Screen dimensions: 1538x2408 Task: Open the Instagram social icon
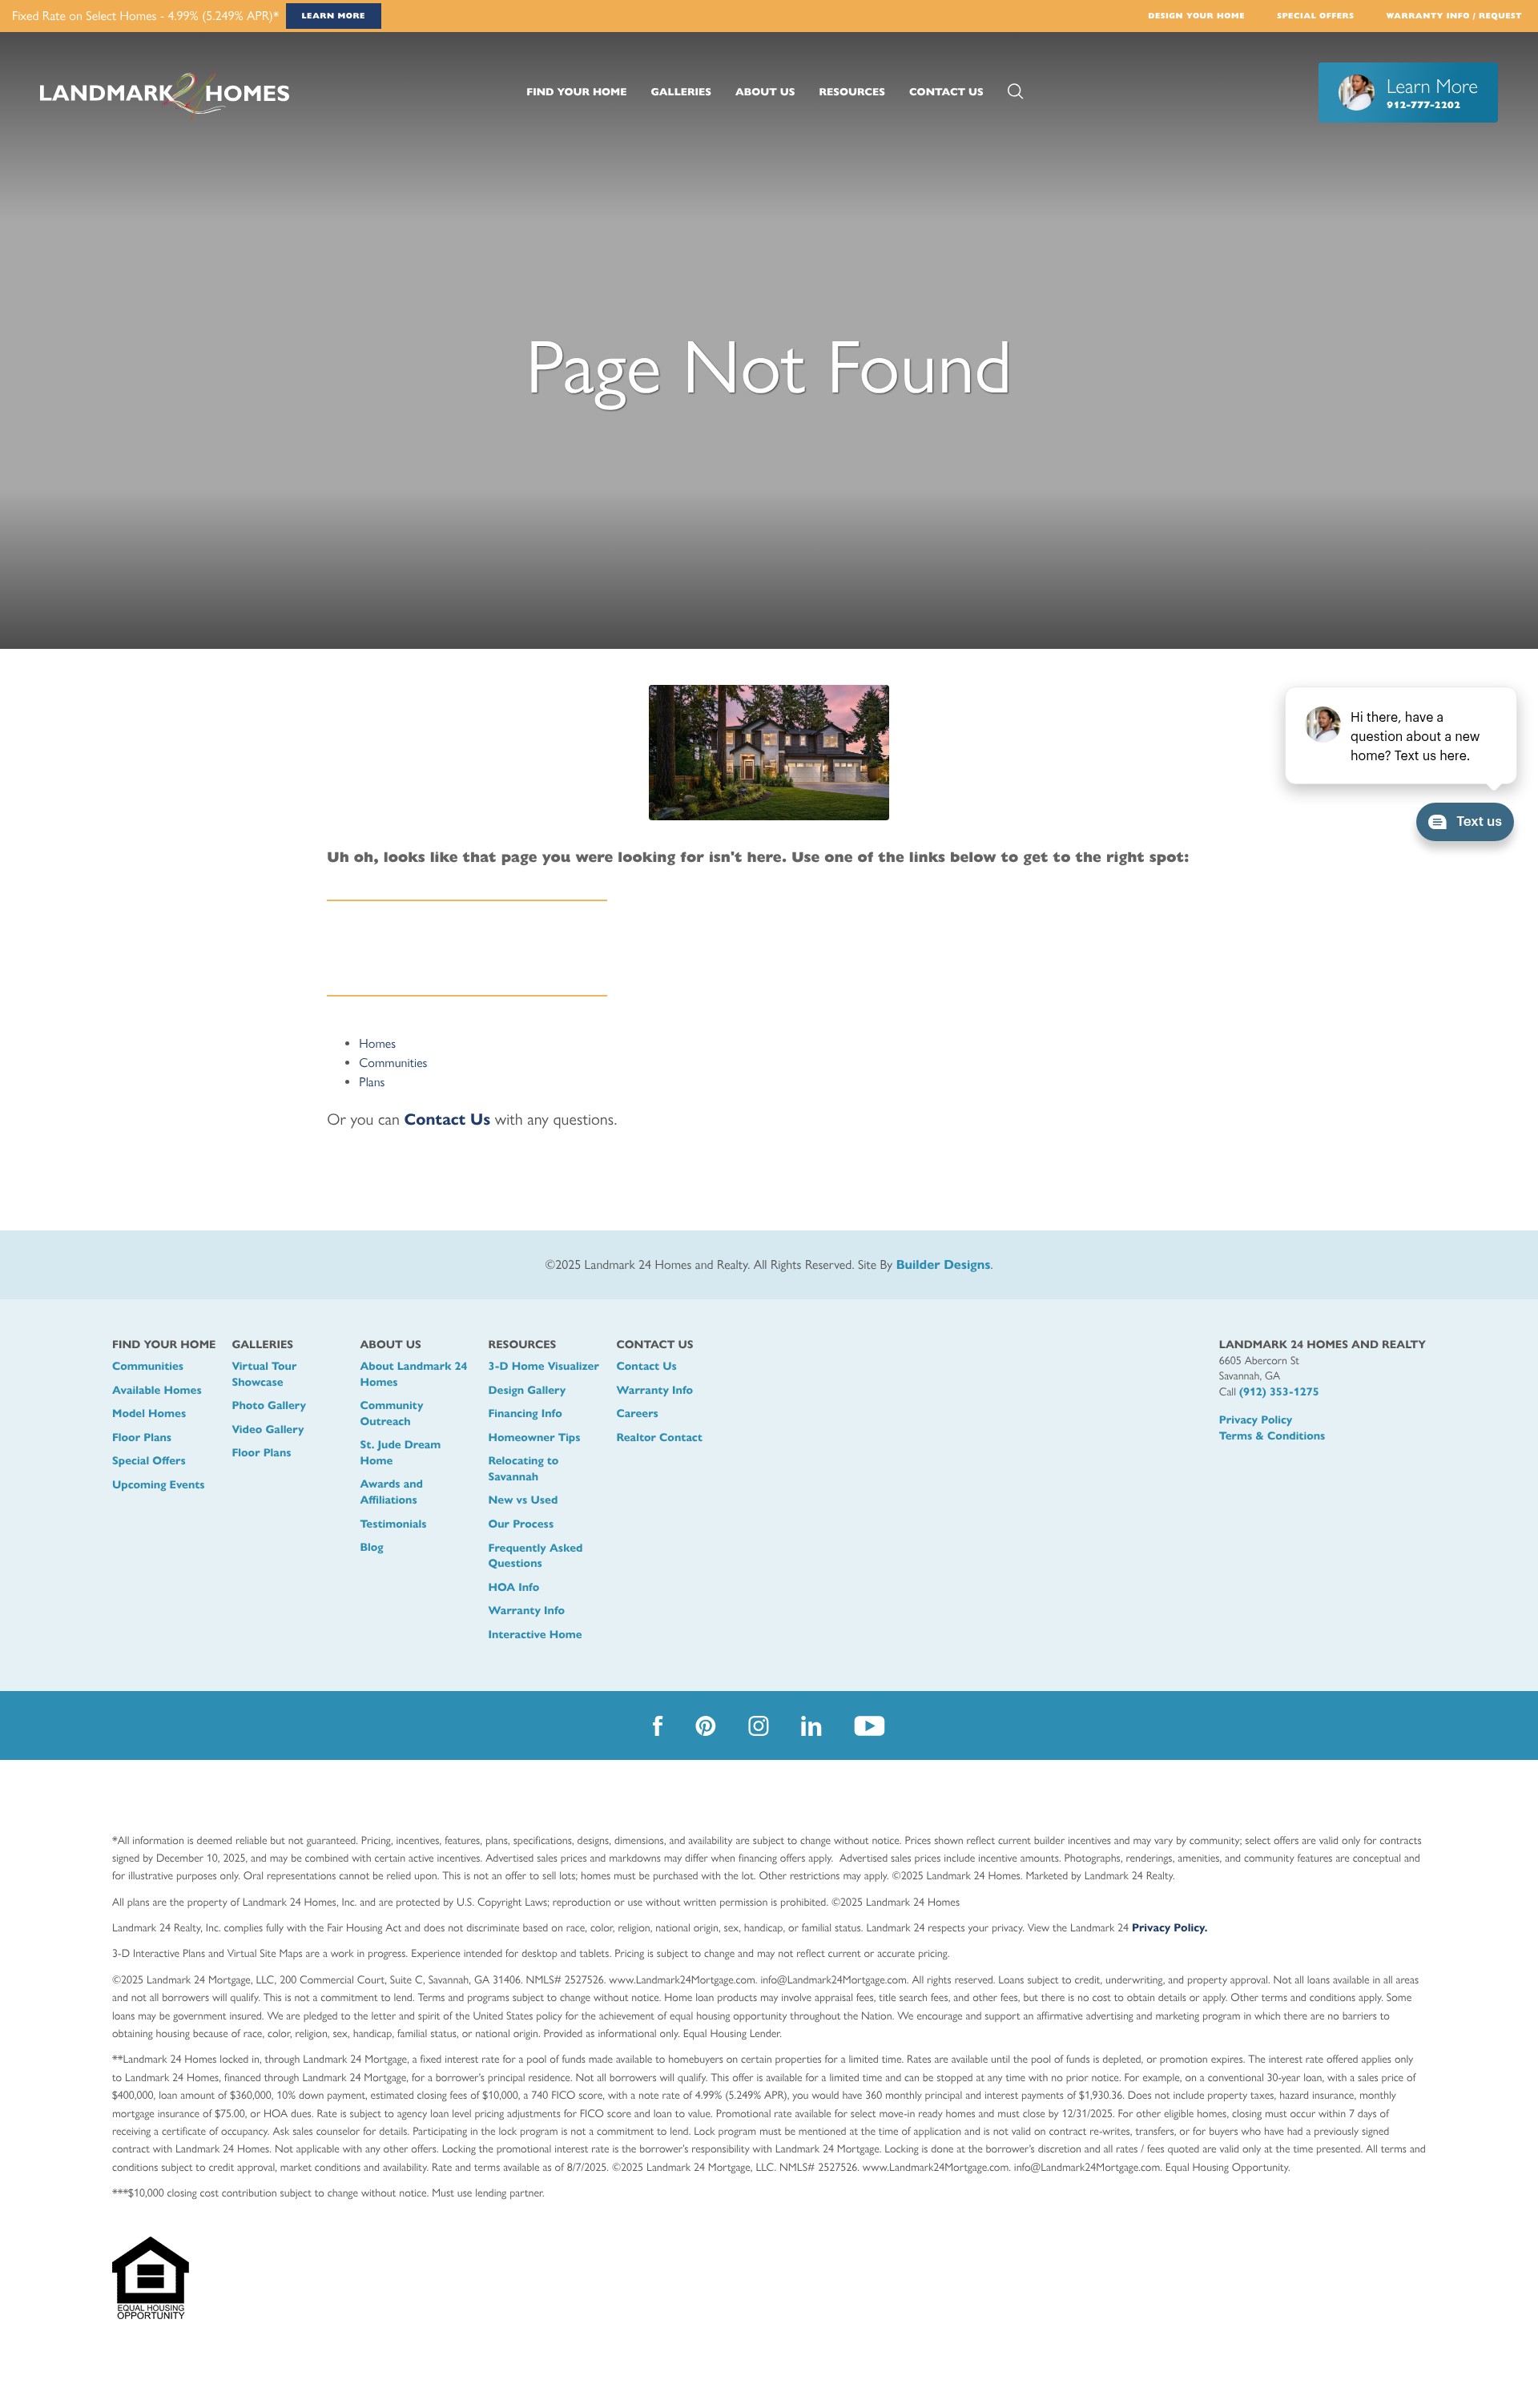click(759, 1726)
